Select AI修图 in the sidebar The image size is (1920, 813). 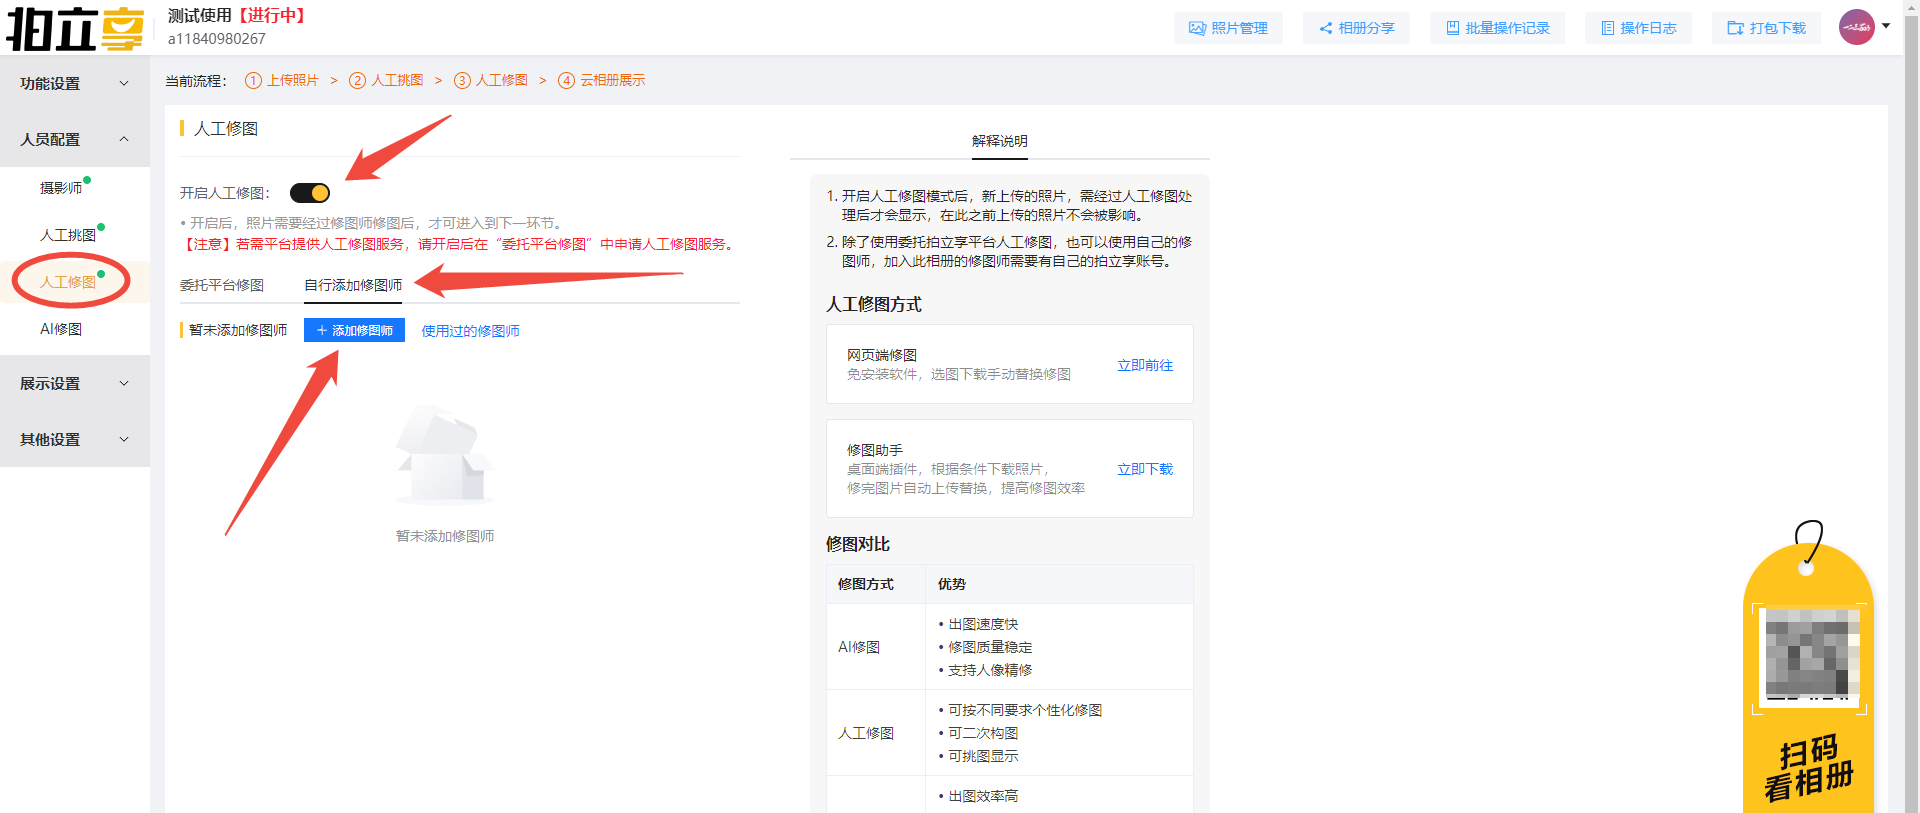point(61,329)
